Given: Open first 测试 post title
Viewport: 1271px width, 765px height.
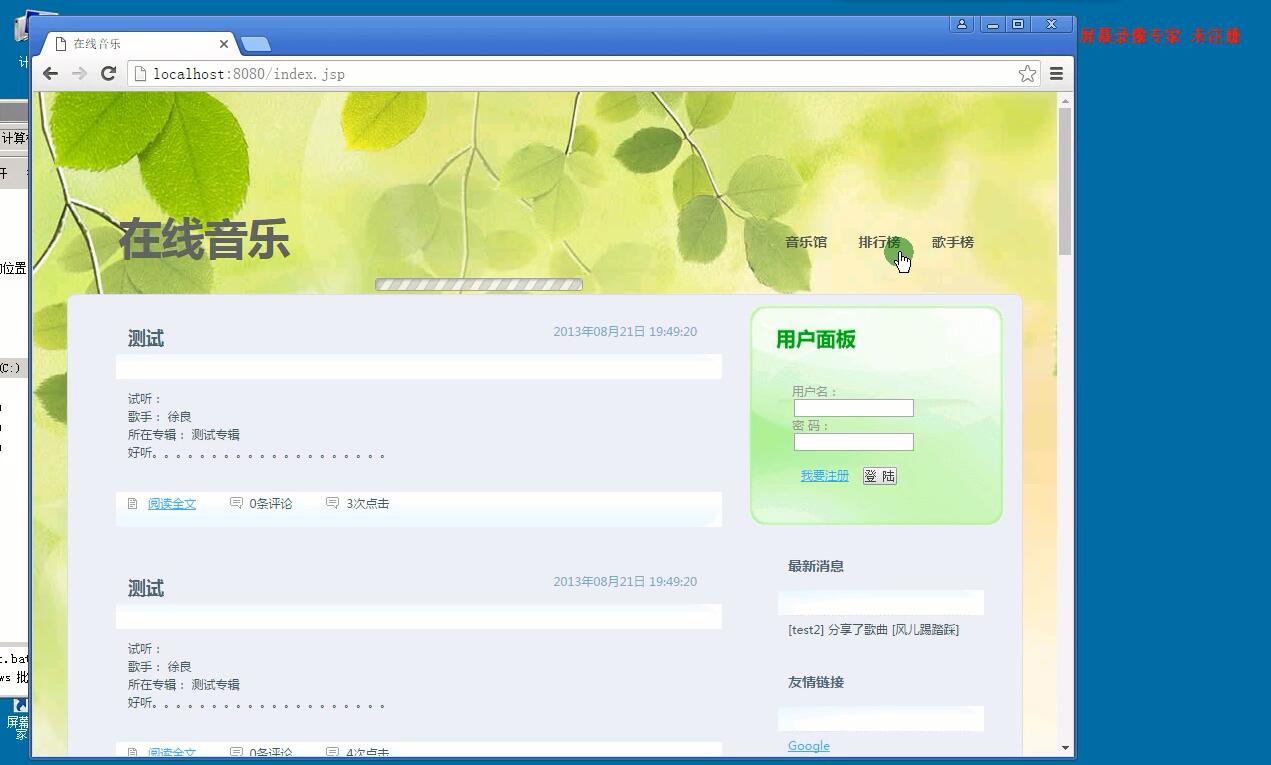Looking at the screenshot, I should [146, 339].
